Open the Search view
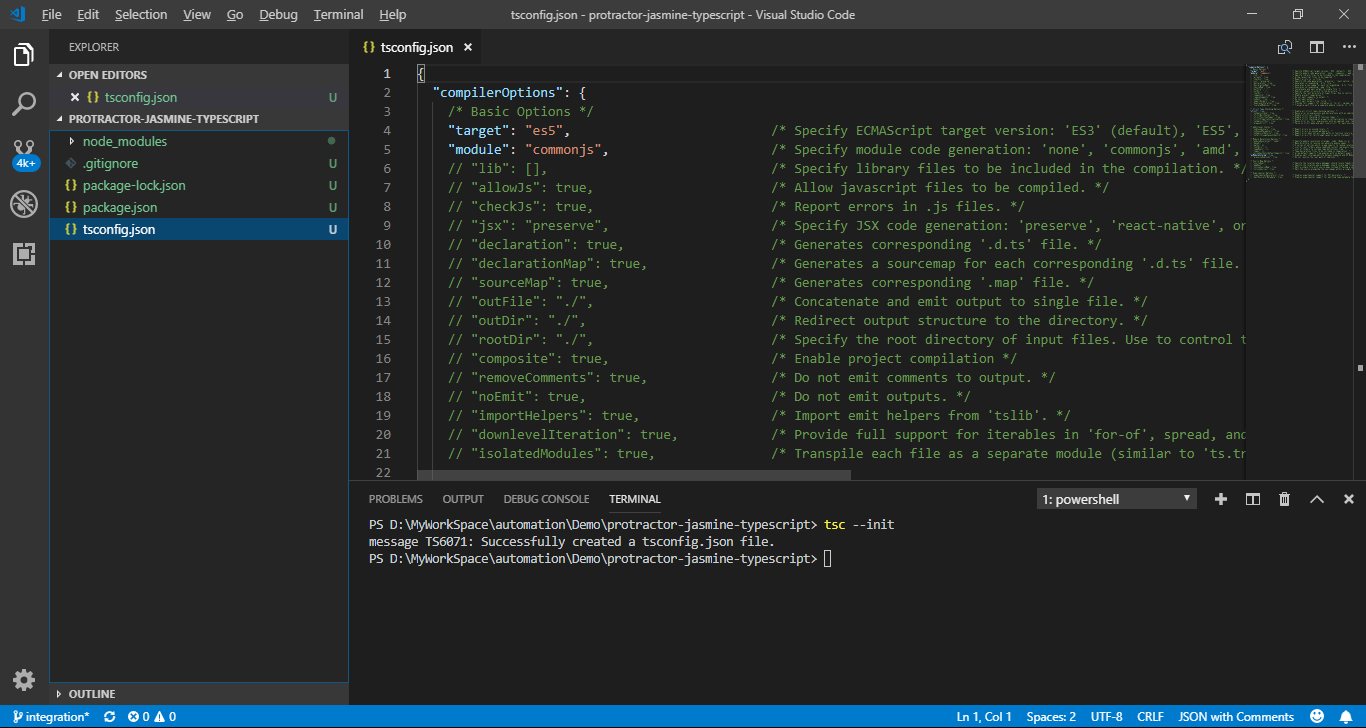 coord(24,103)
